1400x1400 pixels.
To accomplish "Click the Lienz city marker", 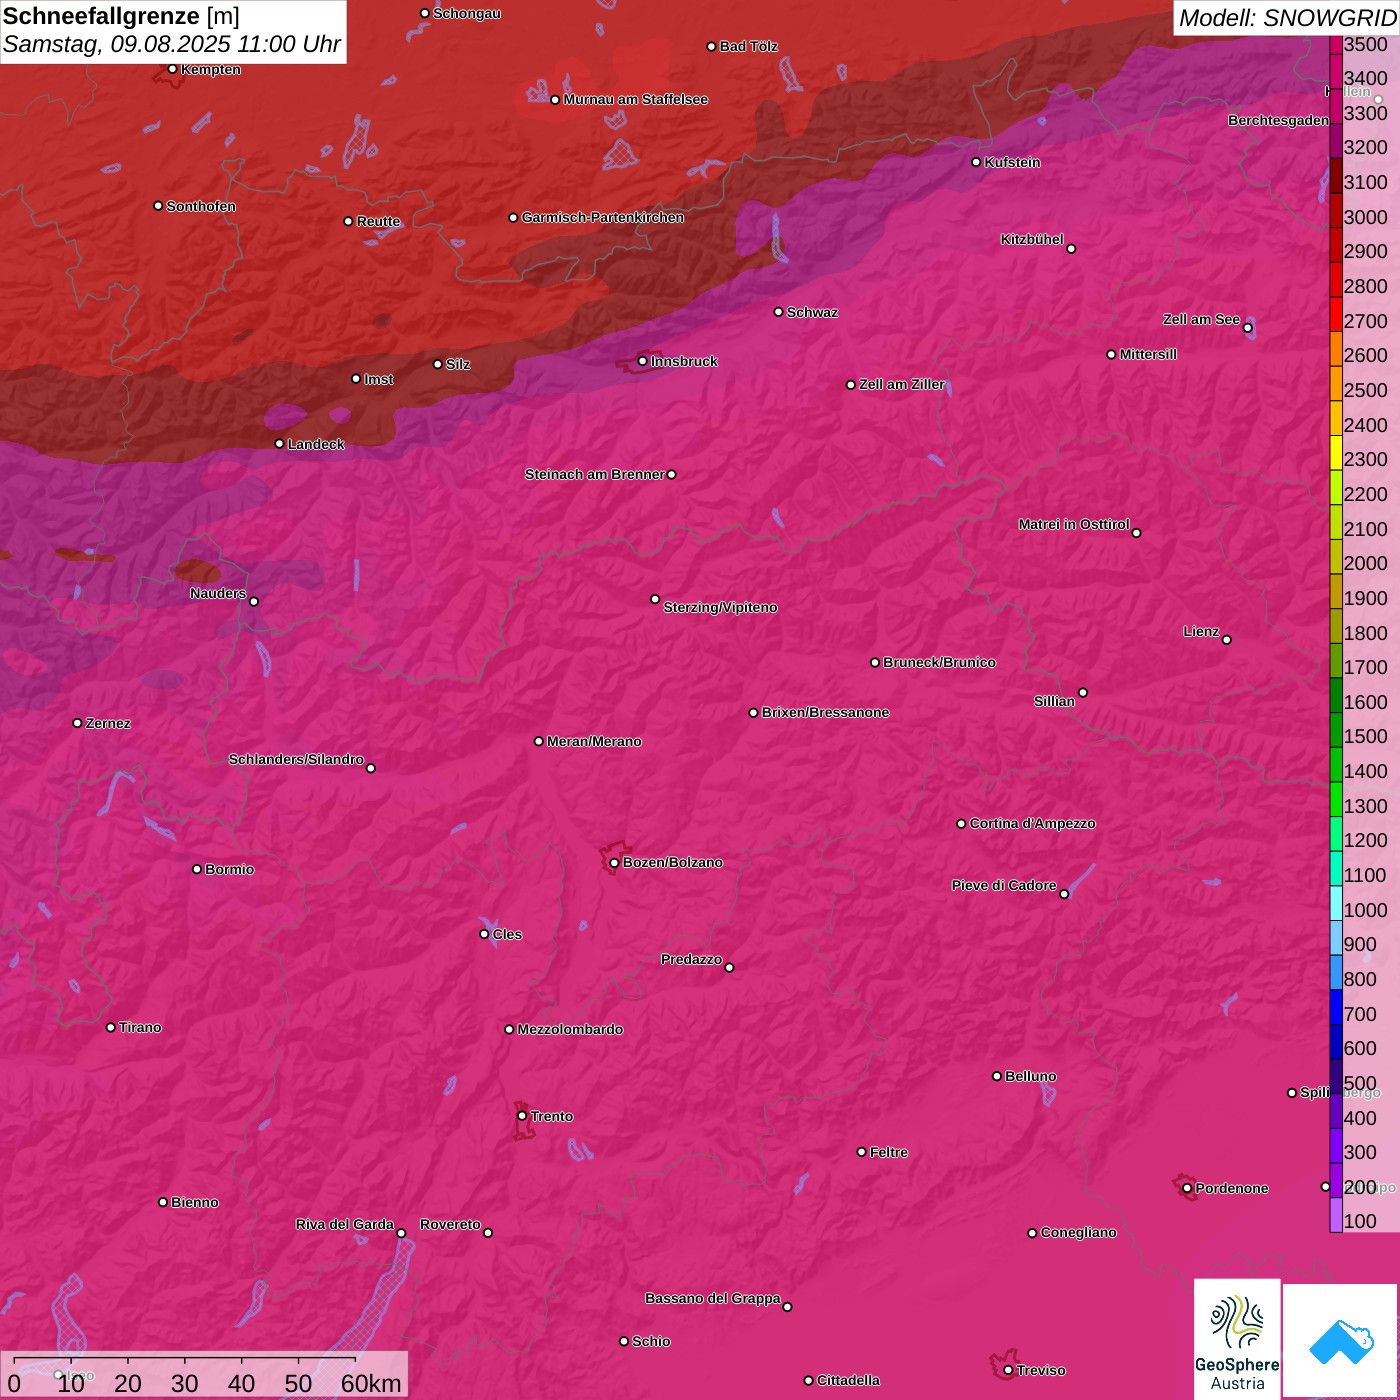I will pyautogui.click(x=1226, y=639).
